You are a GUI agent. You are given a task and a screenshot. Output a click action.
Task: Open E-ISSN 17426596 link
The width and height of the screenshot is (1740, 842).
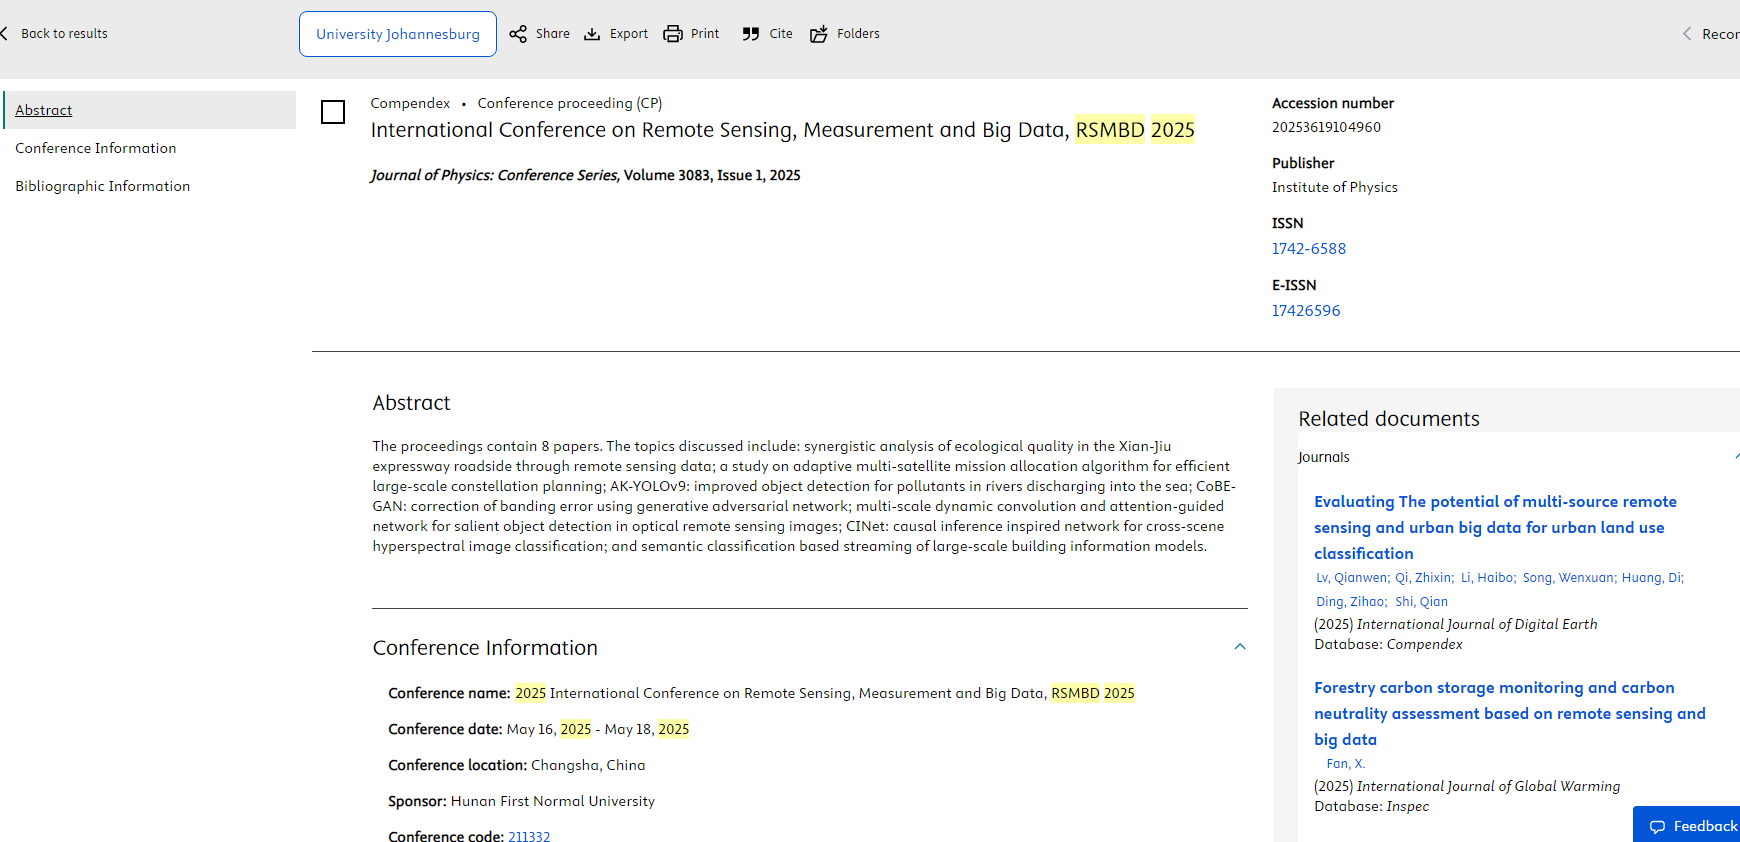pyautogui.click(x=1306, y=311)
